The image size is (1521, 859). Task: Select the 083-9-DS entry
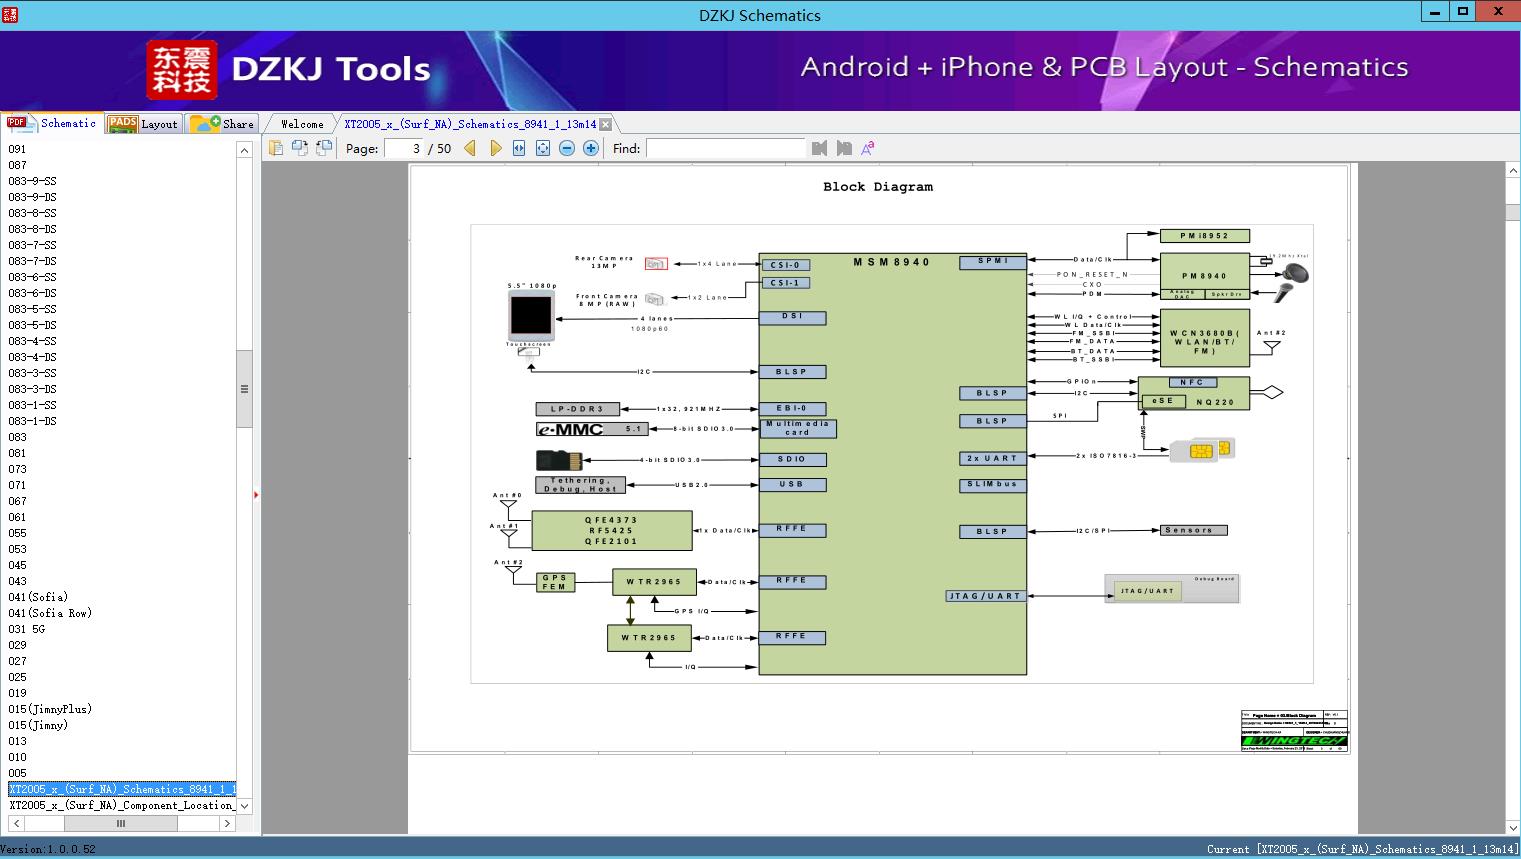coord(32,197)
